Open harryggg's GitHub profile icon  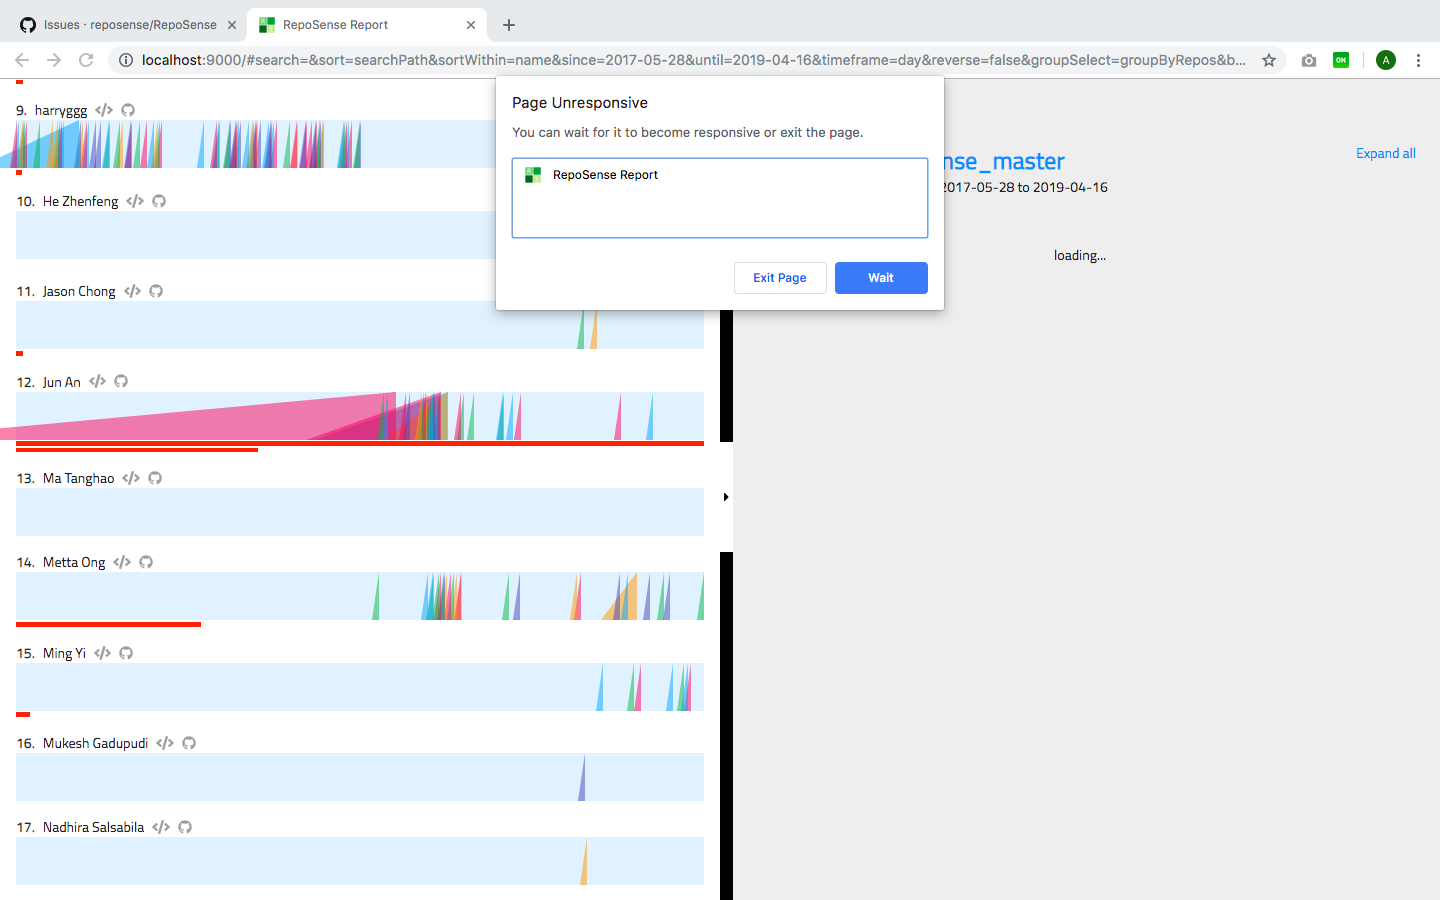tap(127, 110)
